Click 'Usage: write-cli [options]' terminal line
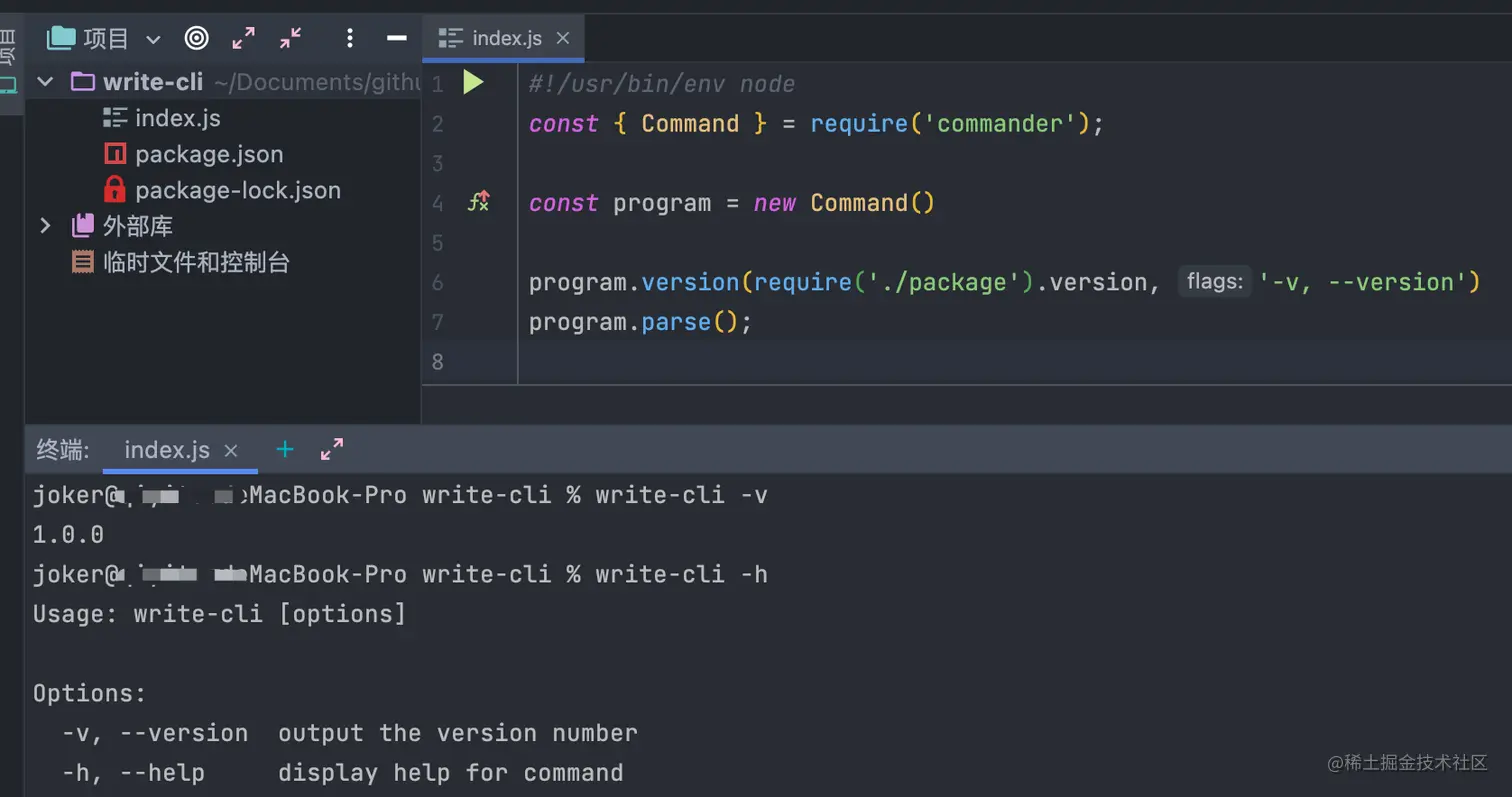This screenshot has width=1512, height=797. coord(220,614)
